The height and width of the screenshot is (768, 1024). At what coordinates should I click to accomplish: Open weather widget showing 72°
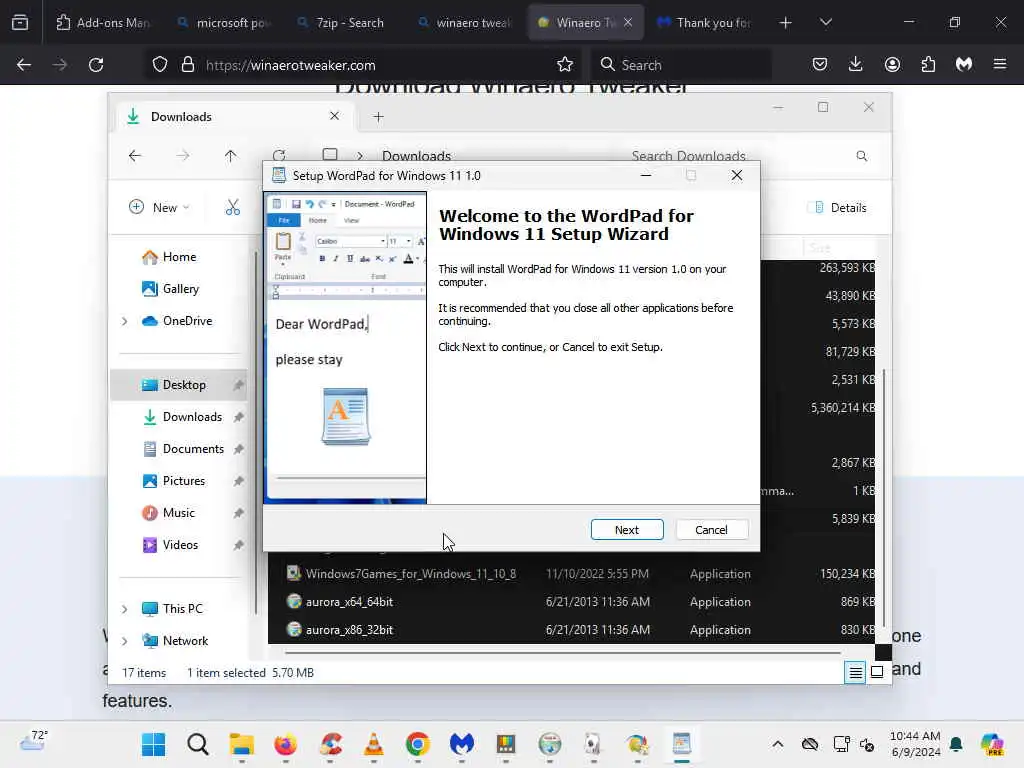[33, 741]
